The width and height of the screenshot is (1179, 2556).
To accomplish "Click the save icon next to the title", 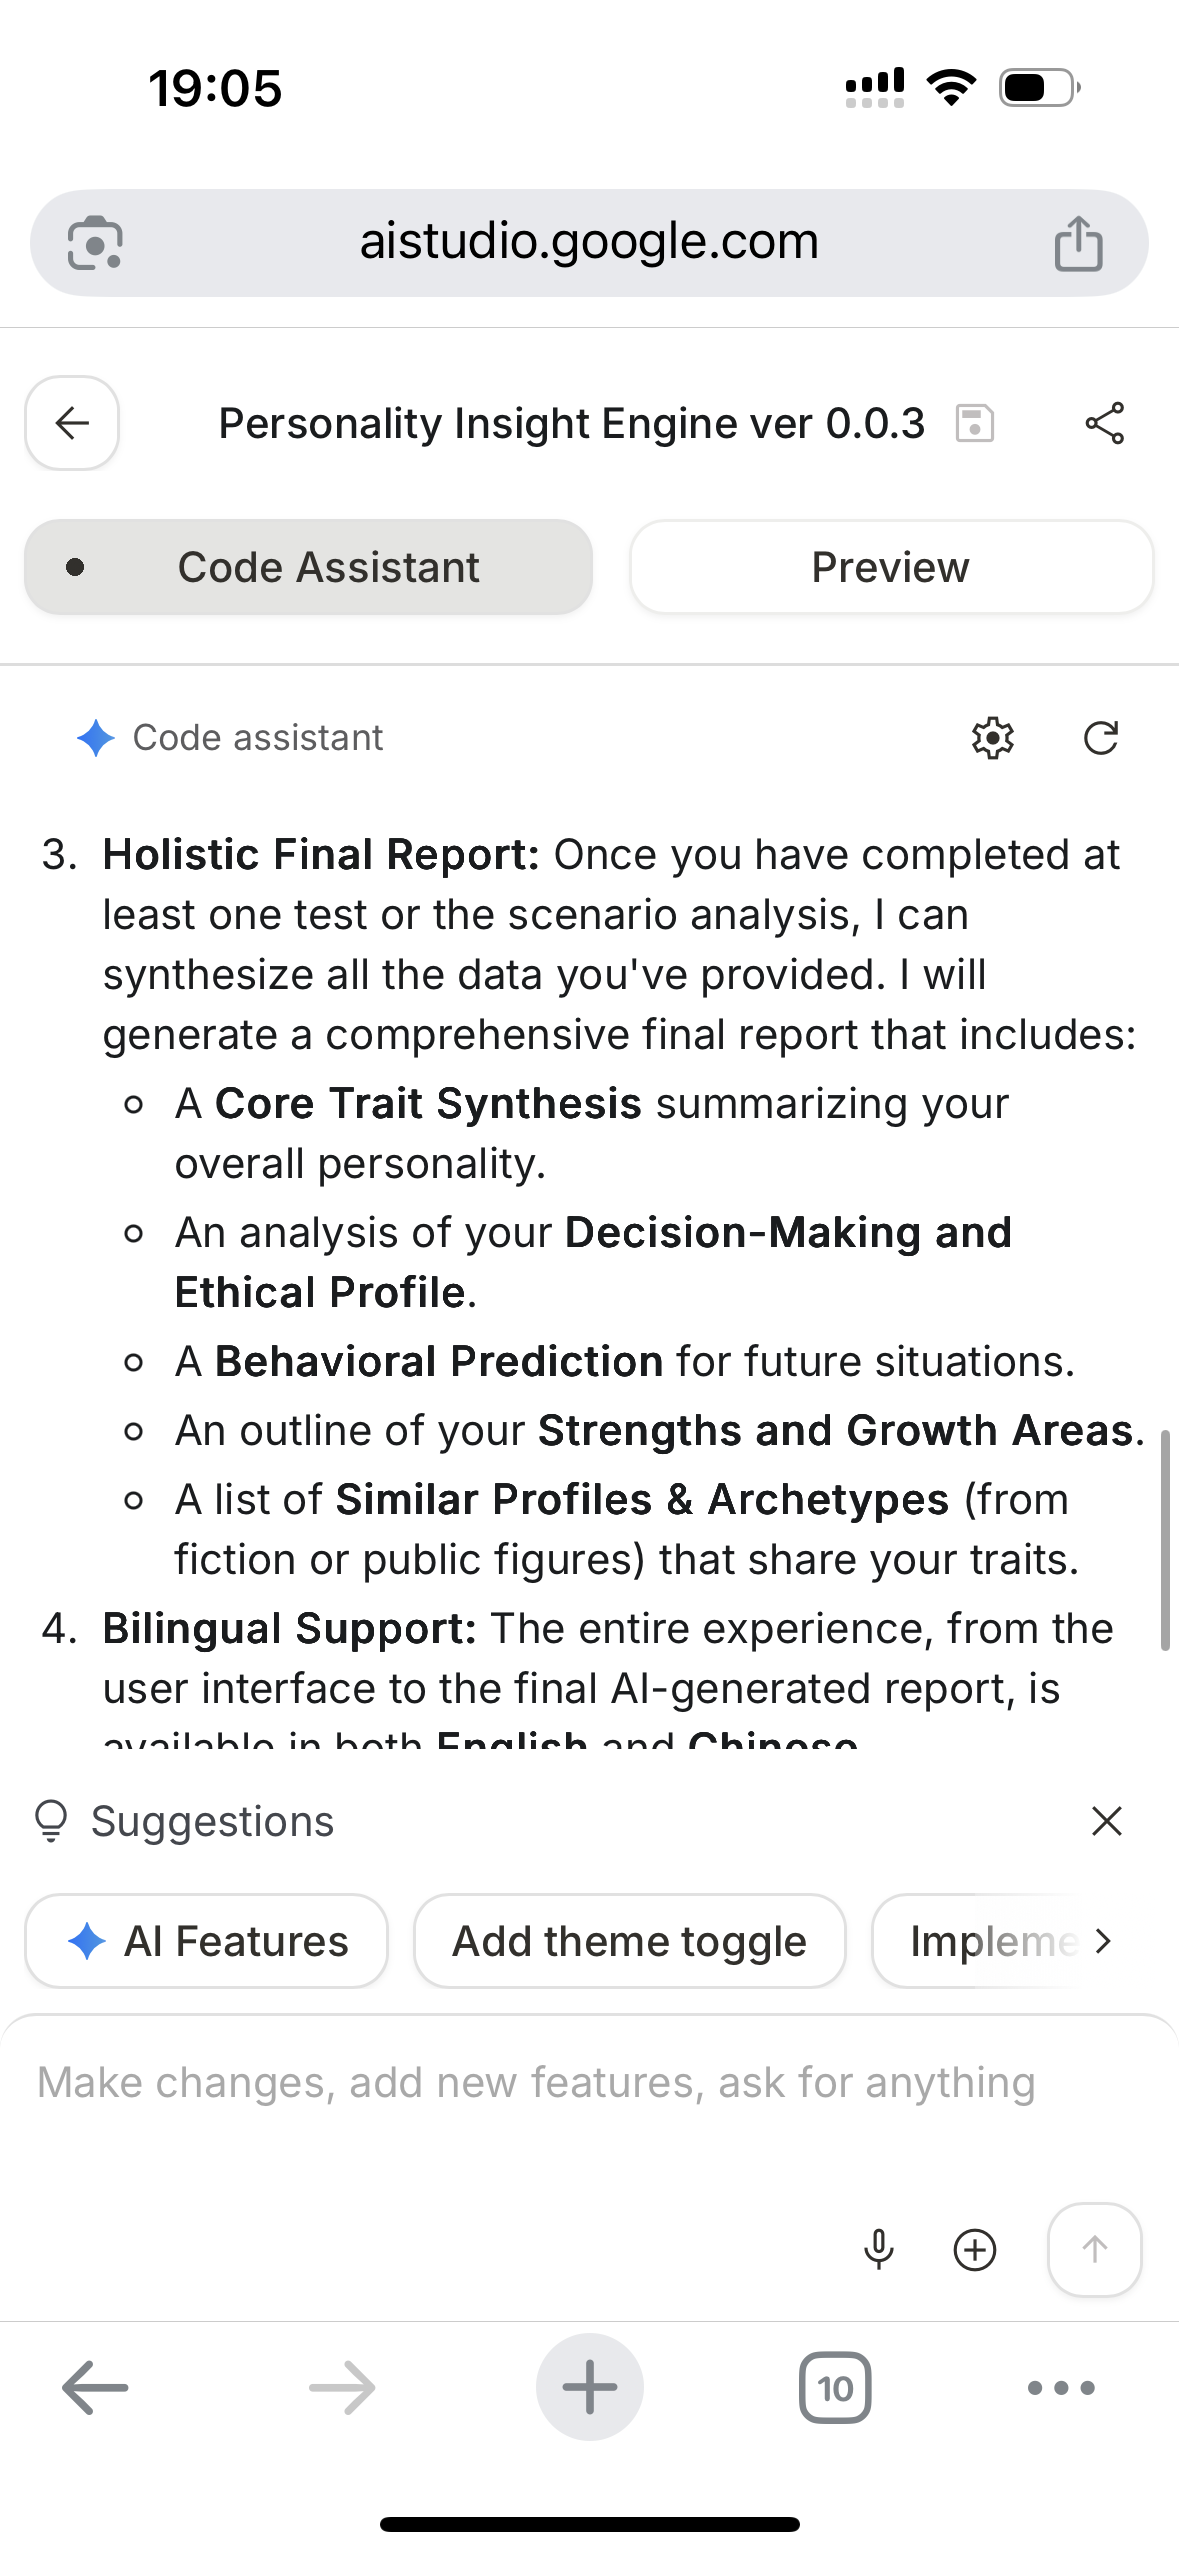I will click(974, 423).
